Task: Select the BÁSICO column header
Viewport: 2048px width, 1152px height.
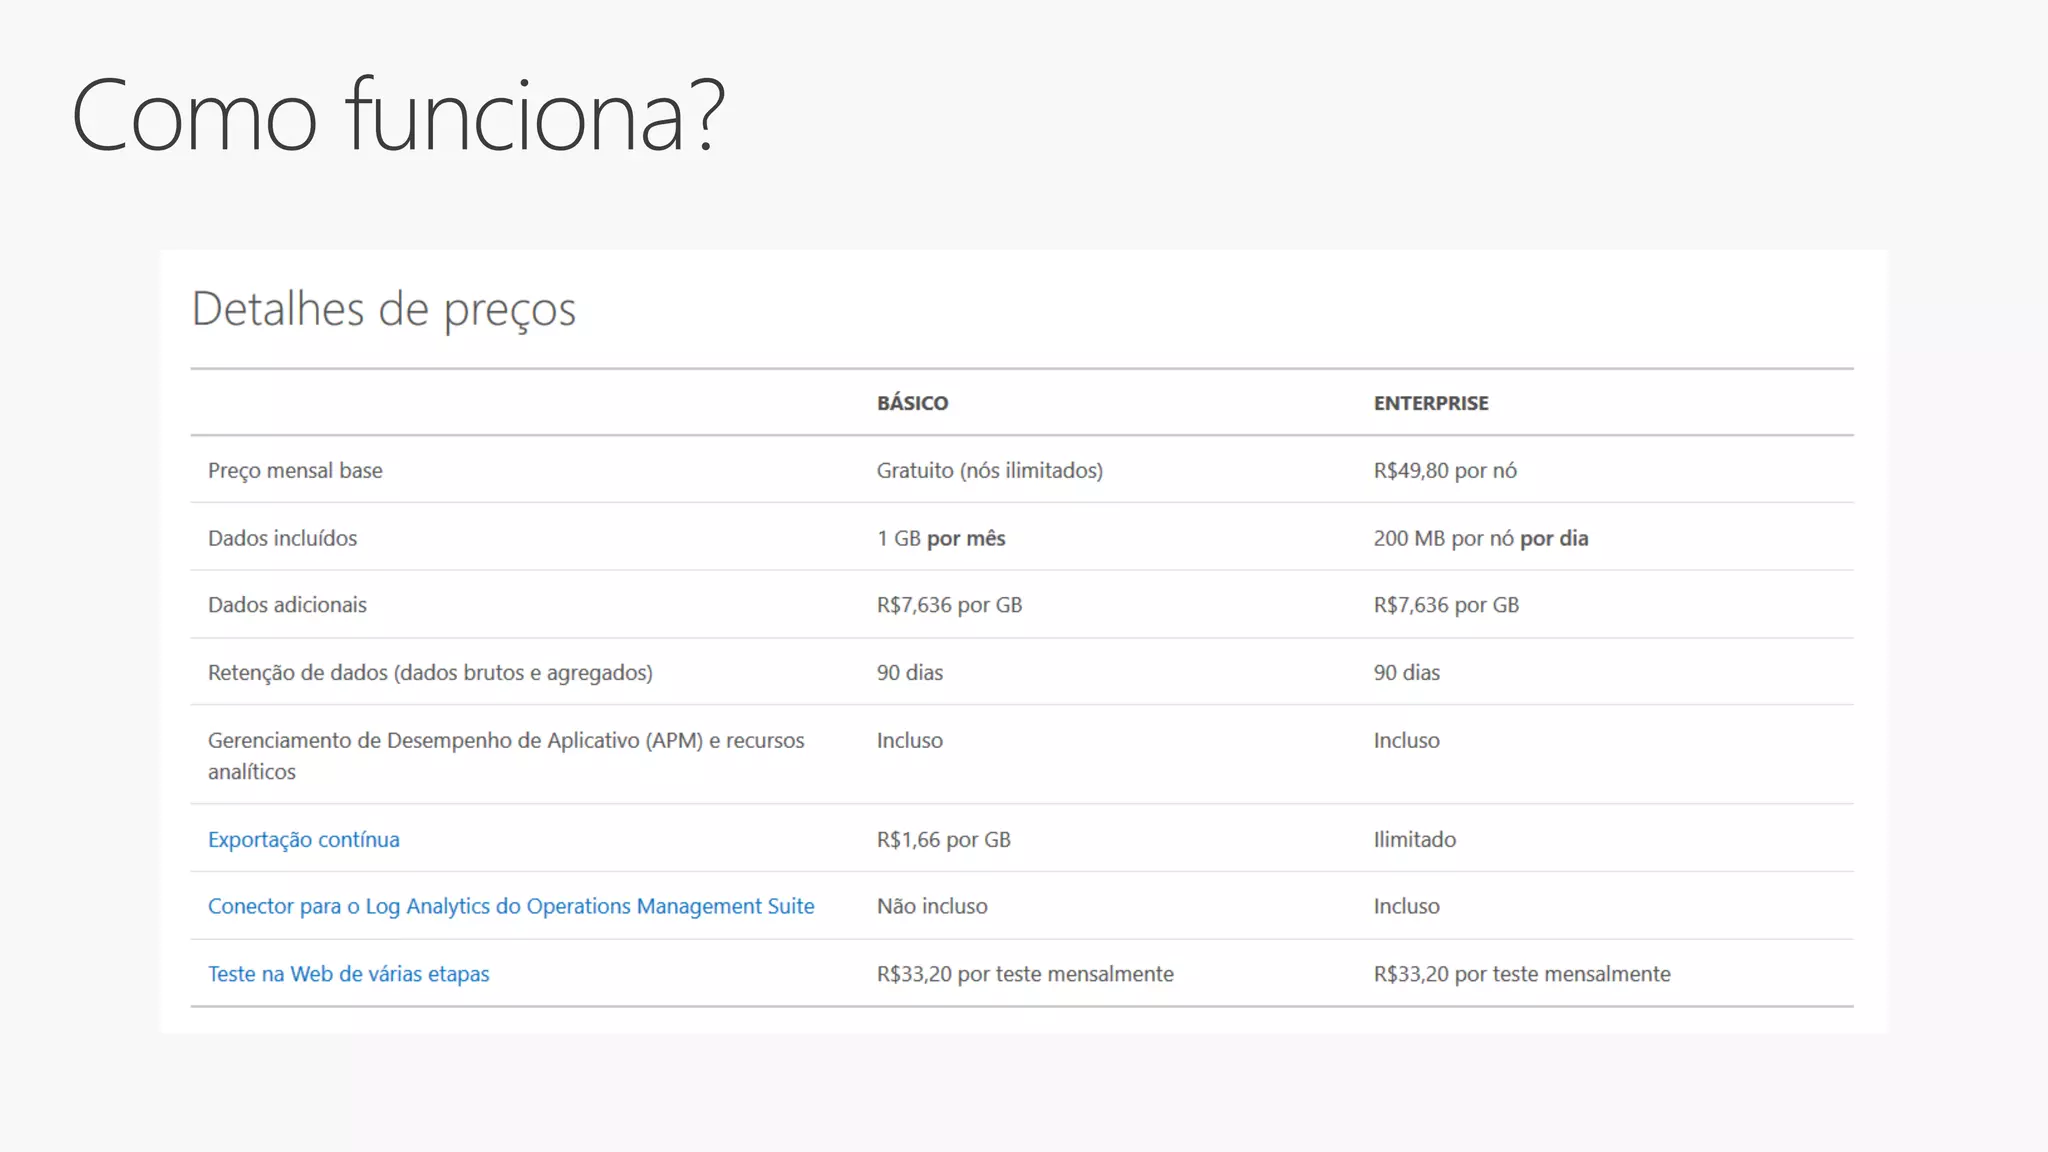Action: pyautogui.click(x=912, y=403)
